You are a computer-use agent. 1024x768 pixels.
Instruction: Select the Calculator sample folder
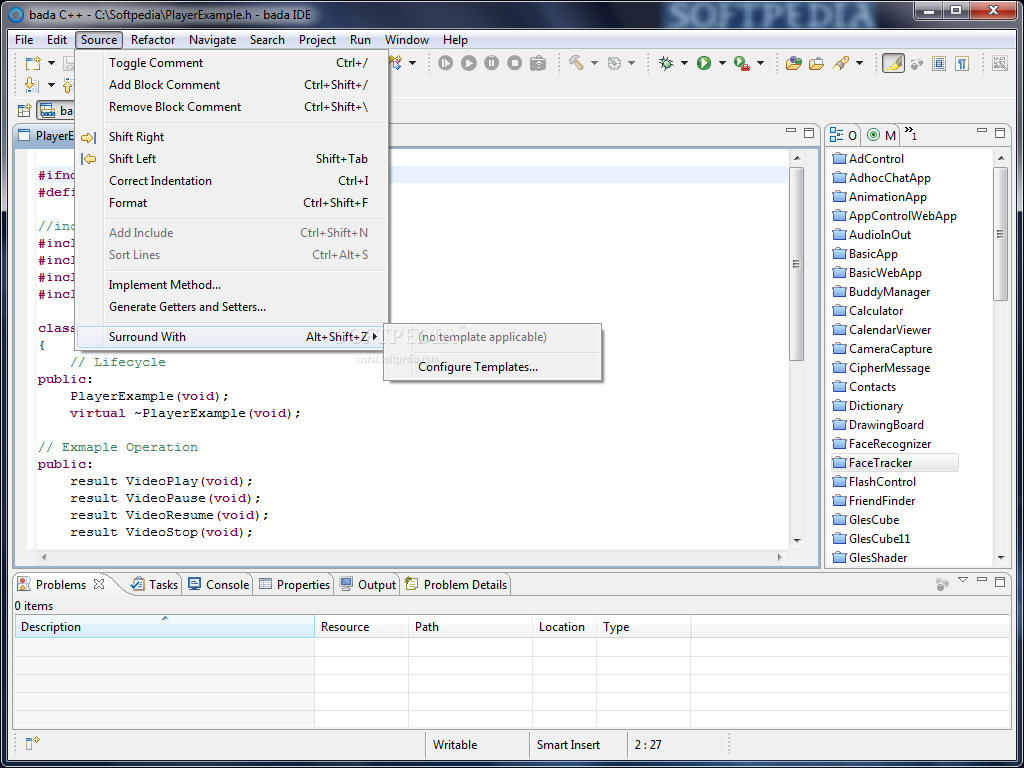(868, 311)
